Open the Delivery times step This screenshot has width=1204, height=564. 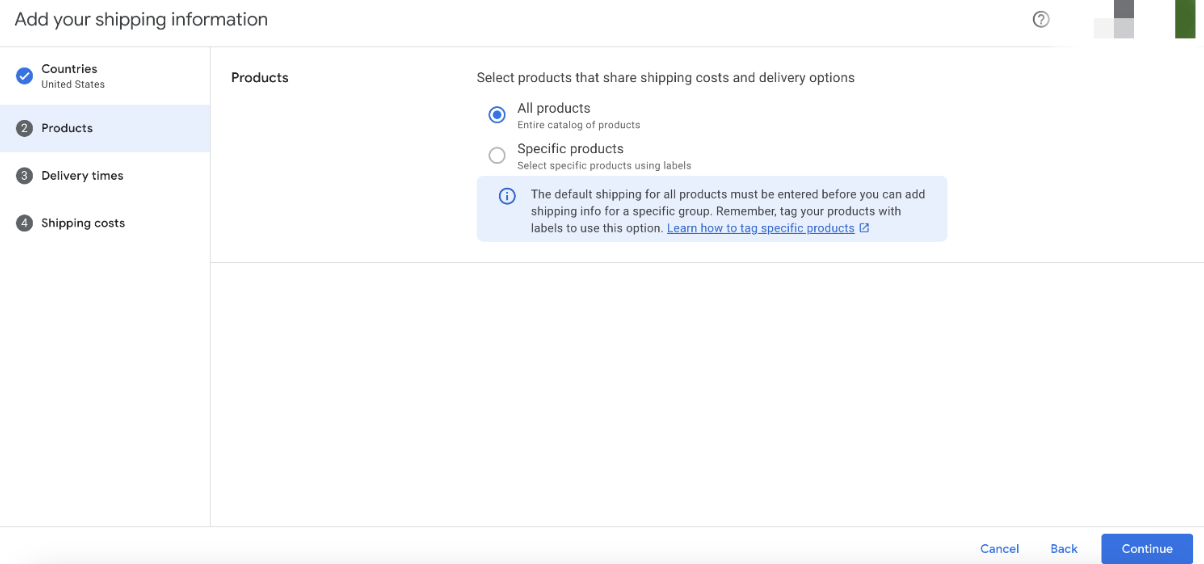point(105,176)
